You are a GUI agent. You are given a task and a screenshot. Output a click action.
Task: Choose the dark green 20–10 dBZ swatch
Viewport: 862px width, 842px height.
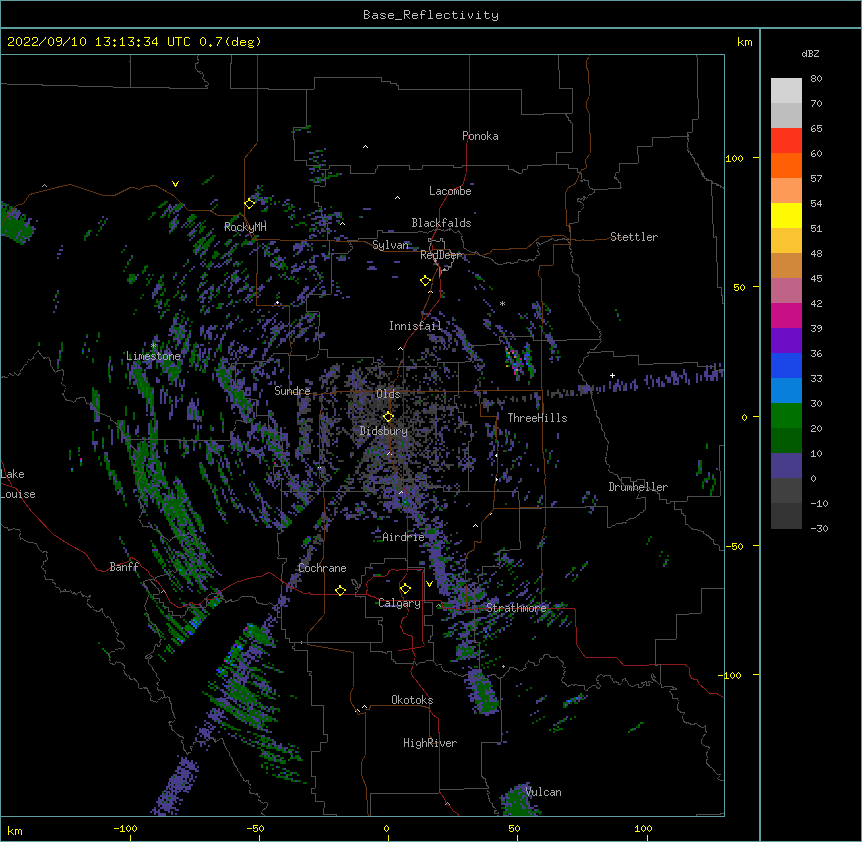click(786, 441)
